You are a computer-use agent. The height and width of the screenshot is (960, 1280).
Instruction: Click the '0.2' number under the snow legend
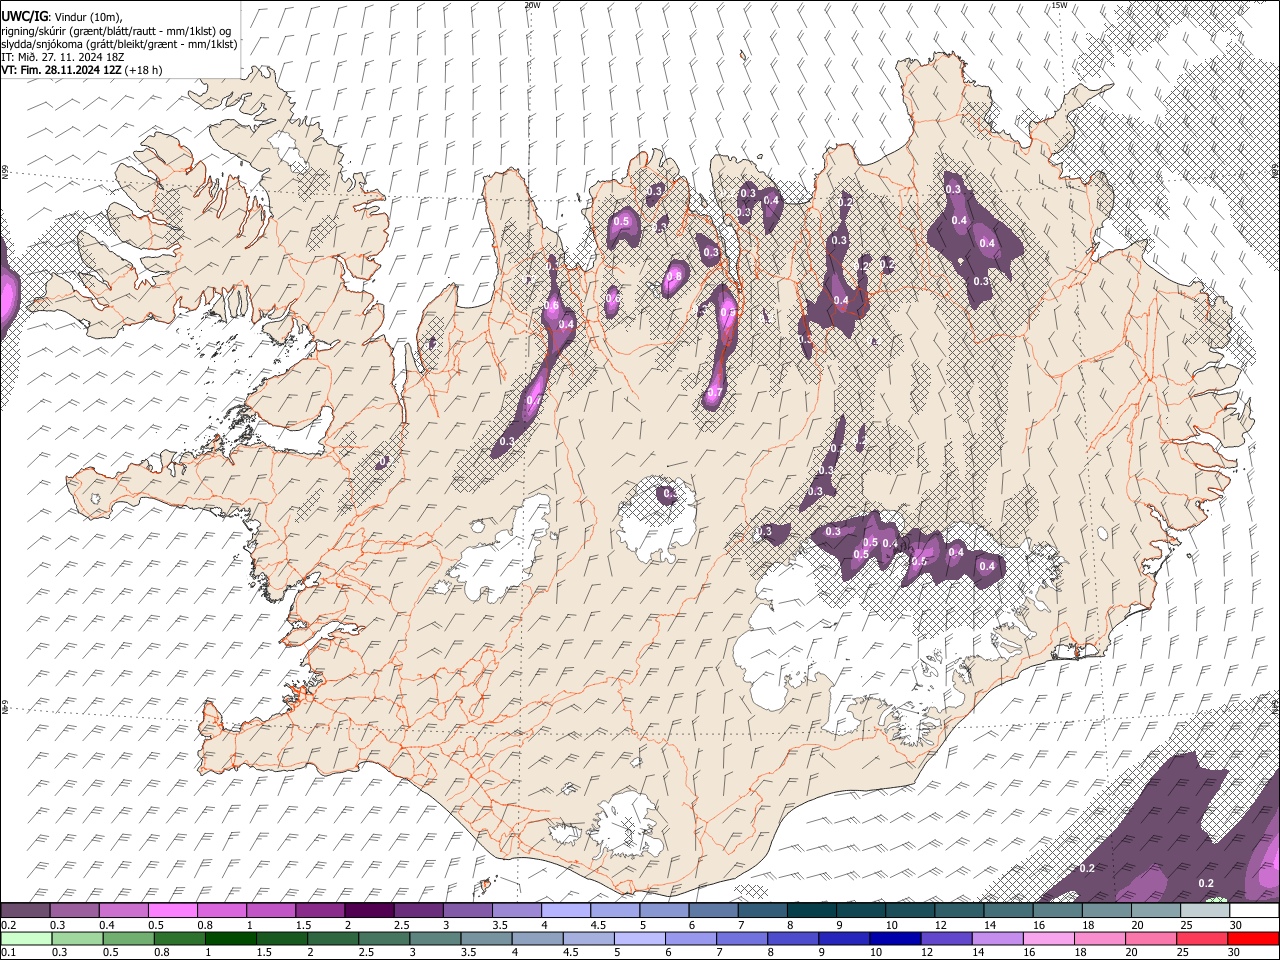pos(7,925)
